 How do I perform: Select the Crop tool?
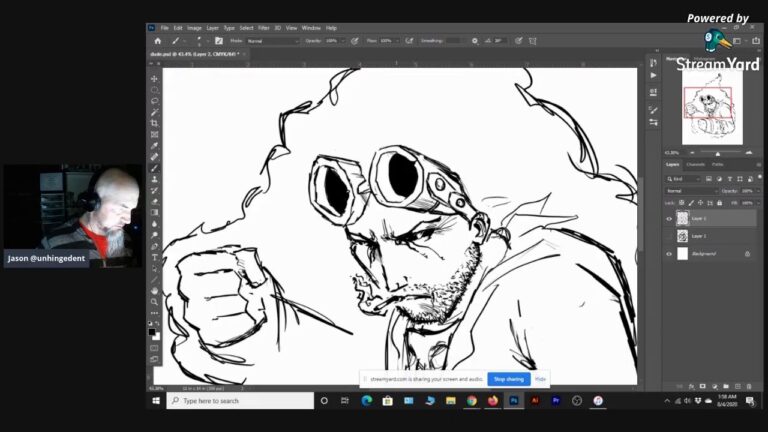click(x=154, y=123)
